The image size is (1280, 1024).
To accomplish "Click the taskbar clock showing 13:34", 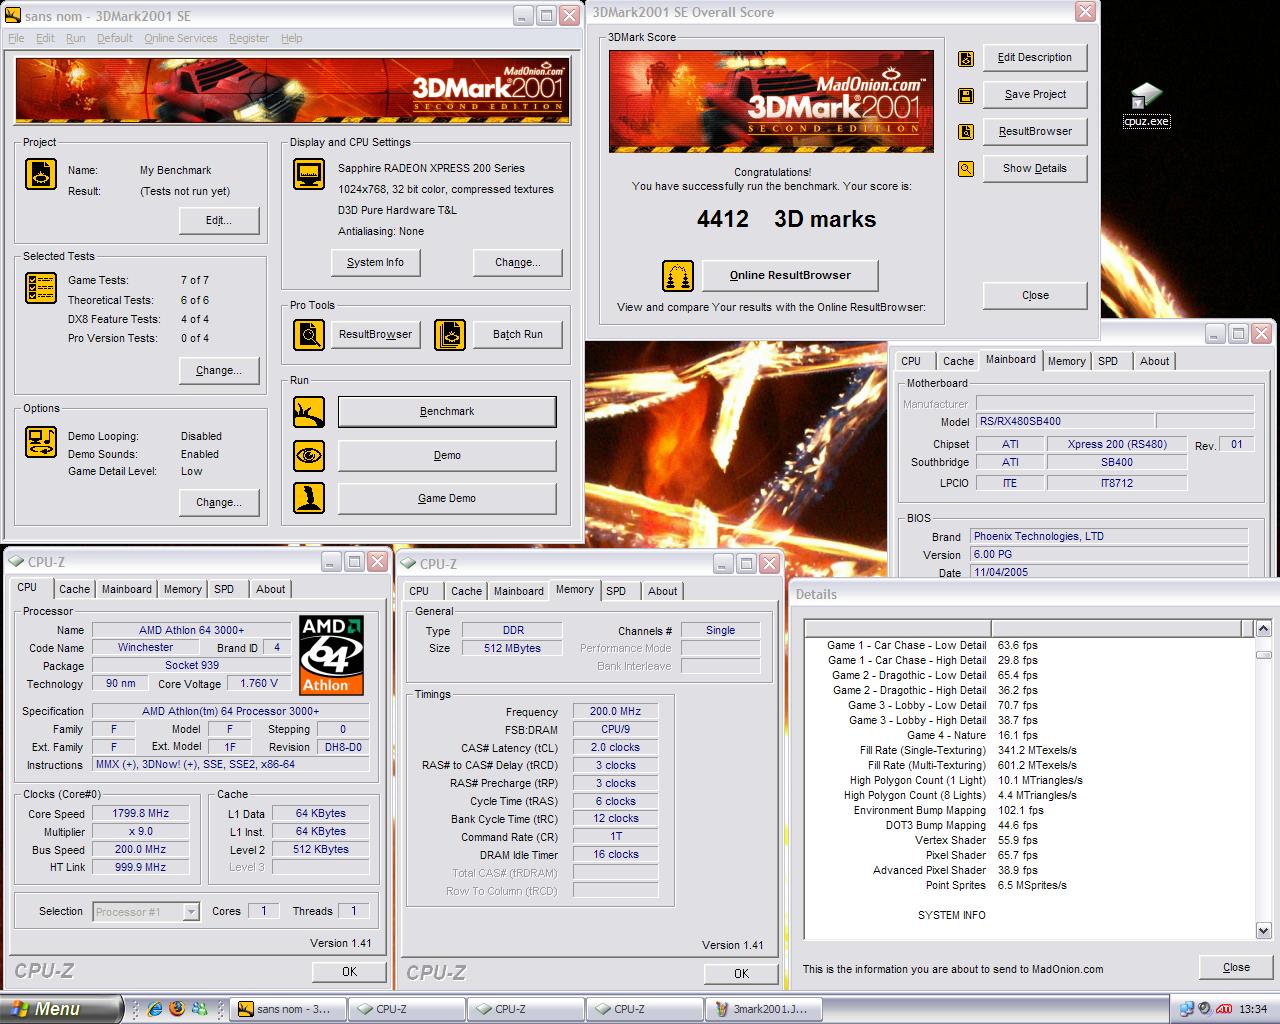I will (x=1253, y=1009).
